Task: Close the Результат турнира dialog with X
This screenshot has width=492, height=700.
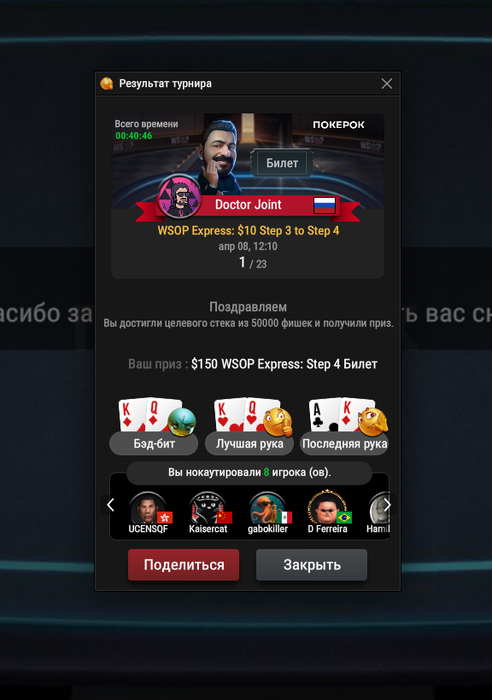Action: coord(387,83)
